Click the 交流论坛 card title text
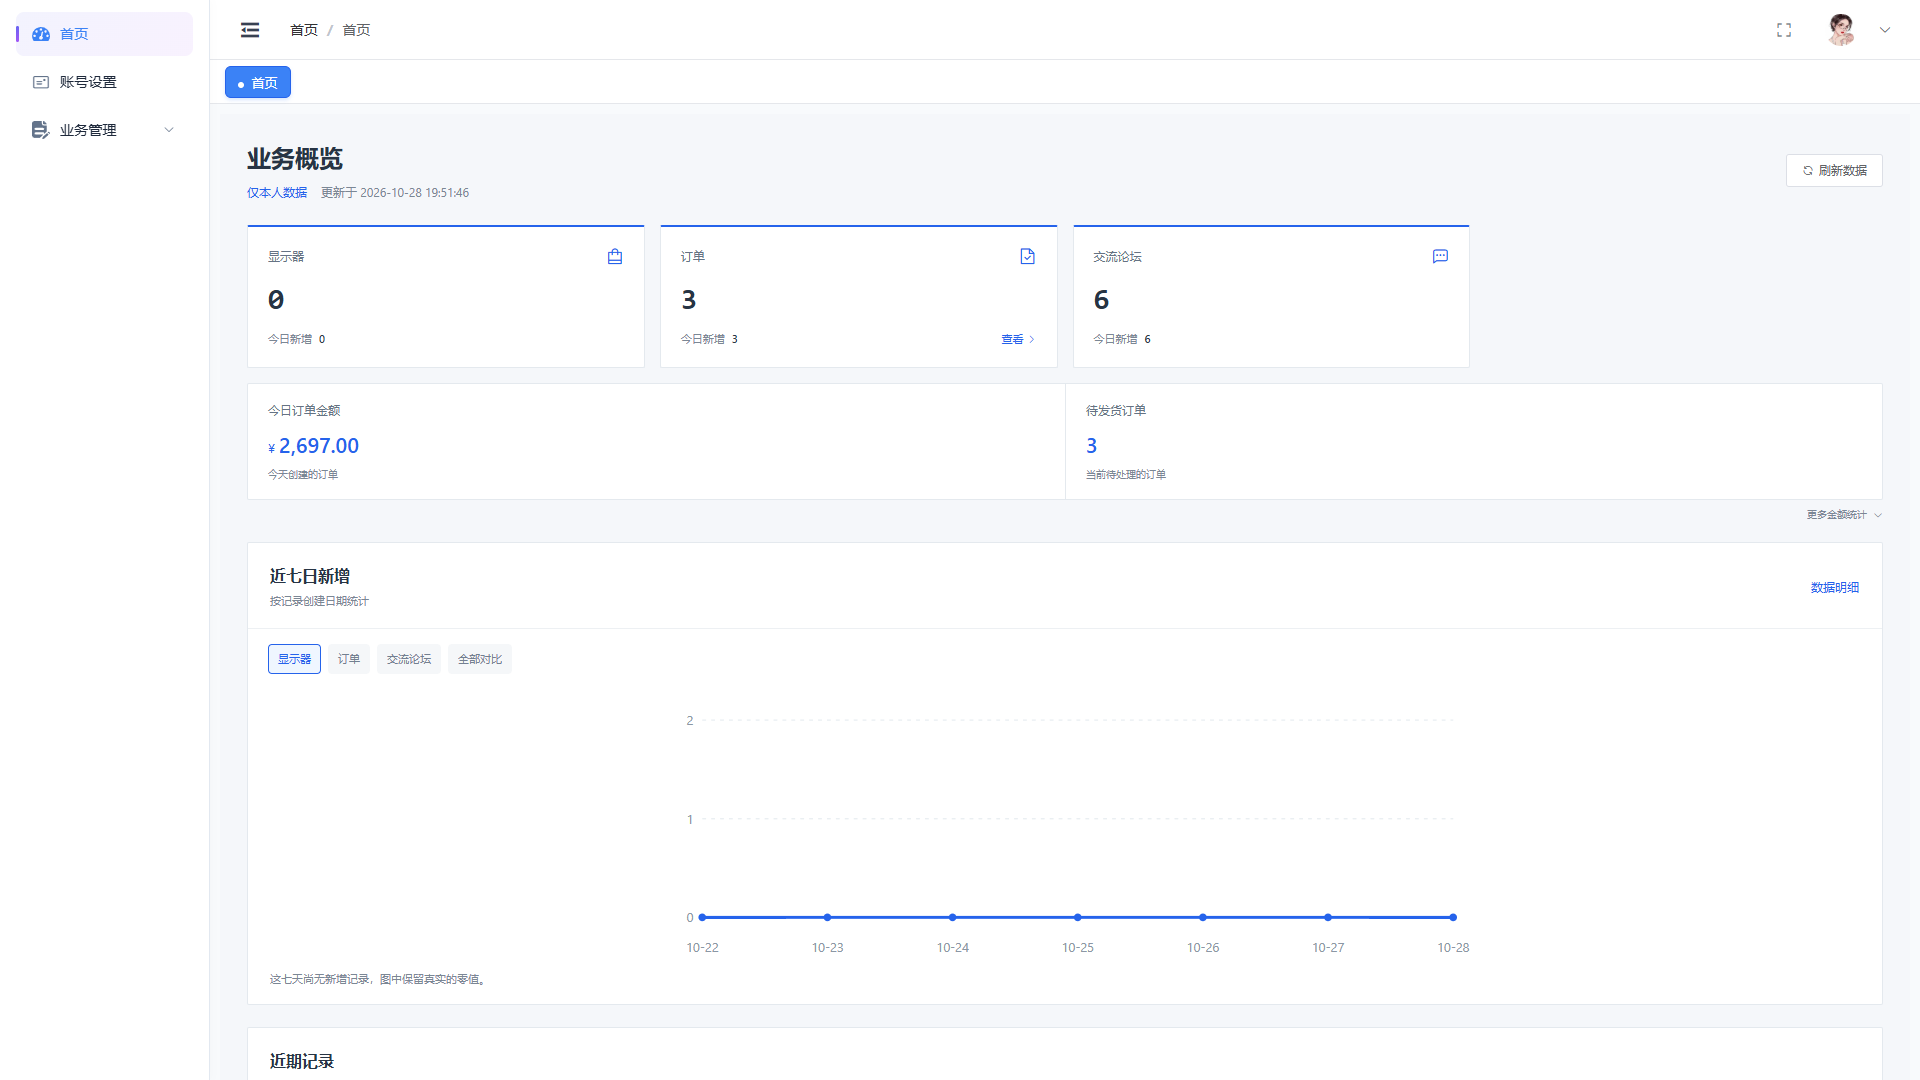Image resolution: width=1920 pixels, height=1080 pixels. (x=1117, y=257)
